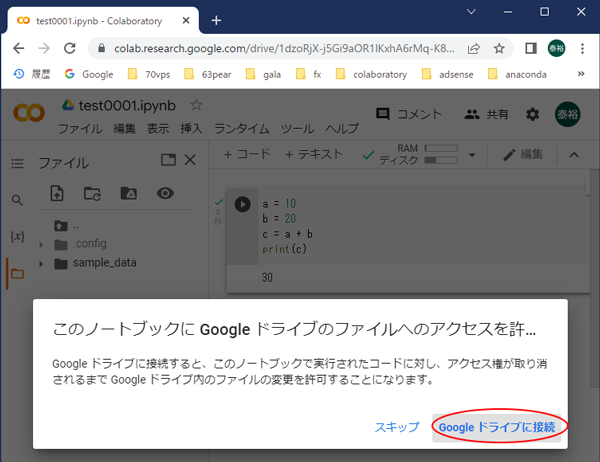The width and height of the screenshot is (600, 462).
Task: Click the address bar URL
Action: coord(284,49)
